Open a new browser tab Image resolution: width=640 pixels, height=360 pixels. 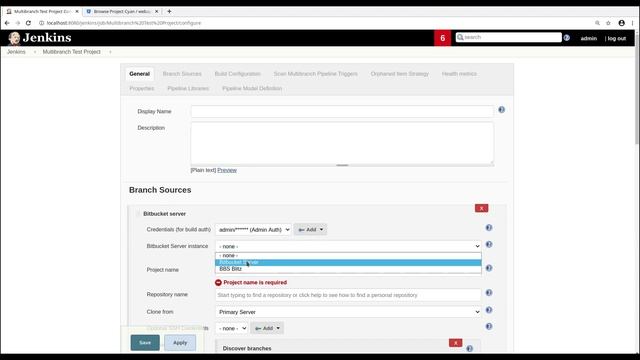pyautogui.click(x=169, y=11)
